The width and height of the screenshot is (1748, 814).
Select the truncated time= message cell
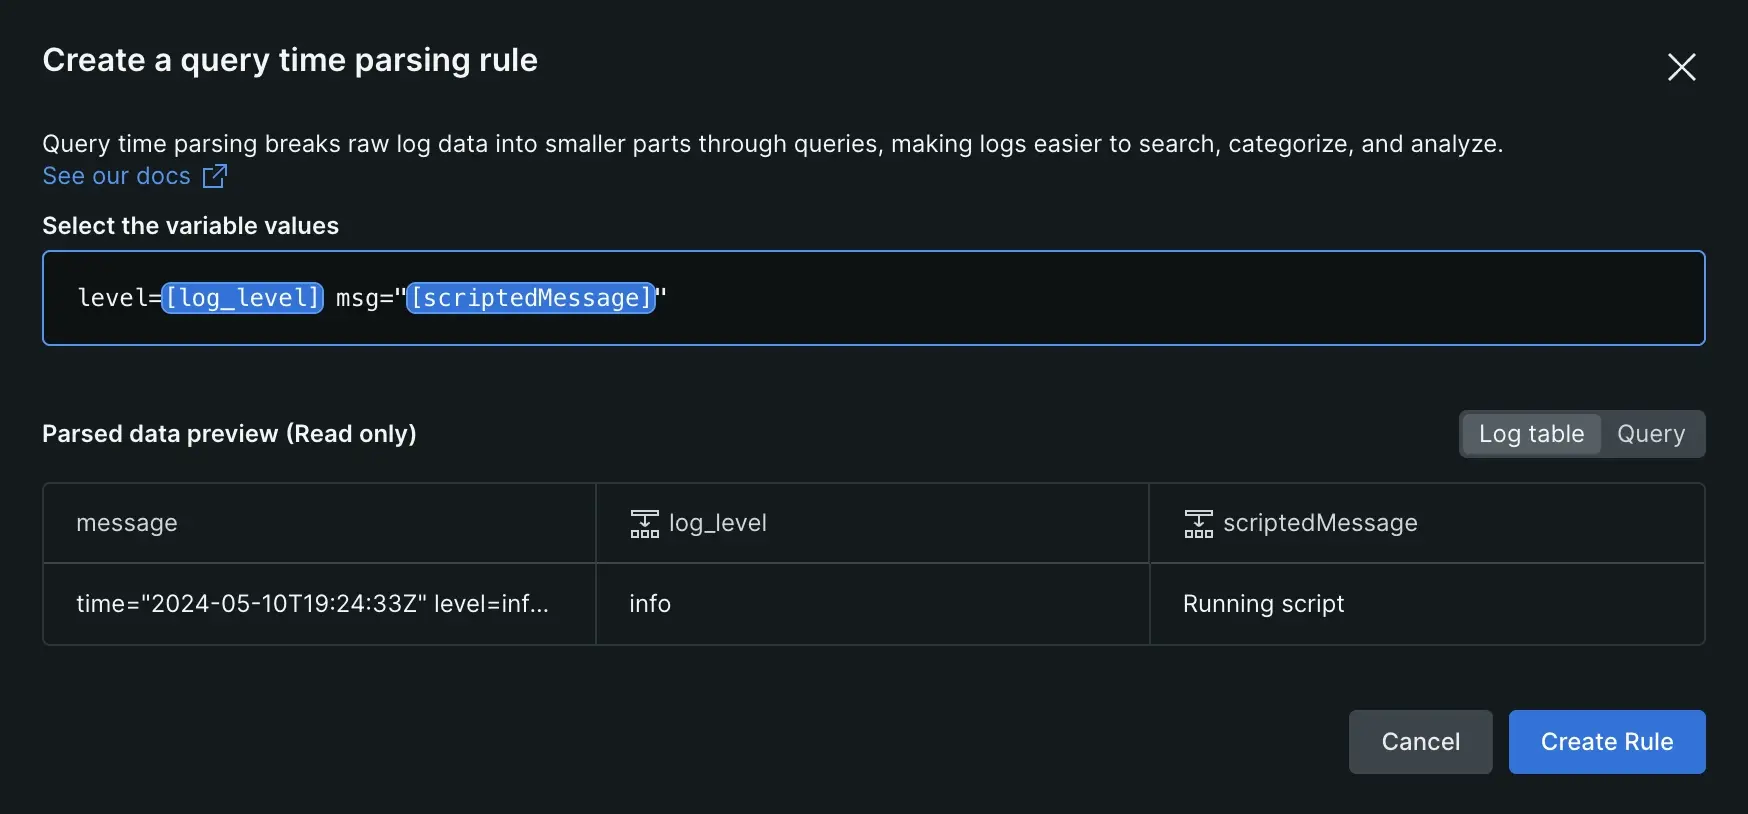coord(312,604)
